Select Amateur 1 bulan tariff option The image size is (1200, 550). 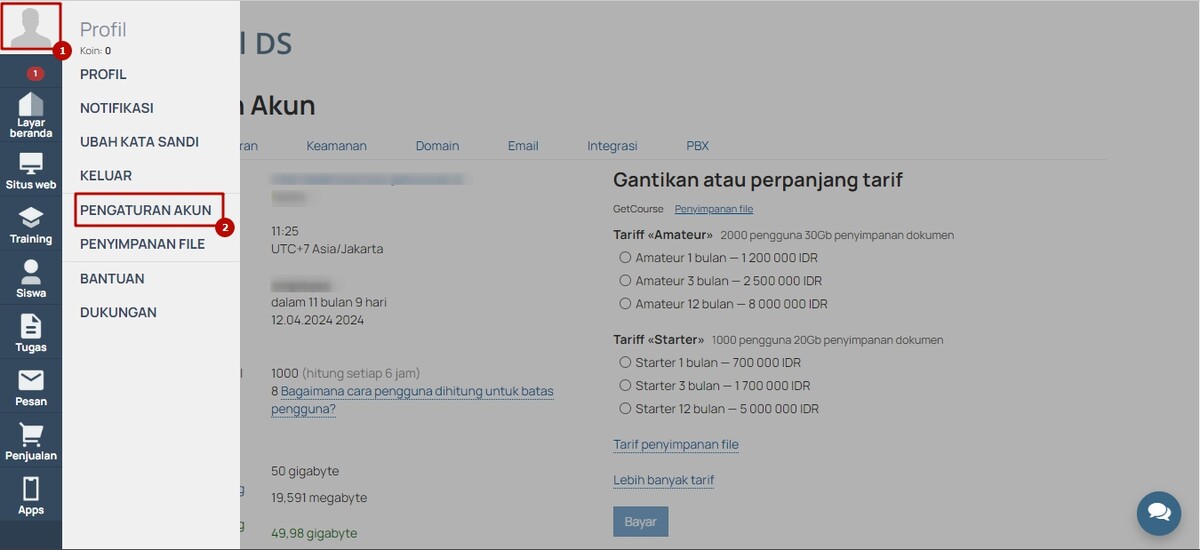pyautogui.click(x=626, y=258)
